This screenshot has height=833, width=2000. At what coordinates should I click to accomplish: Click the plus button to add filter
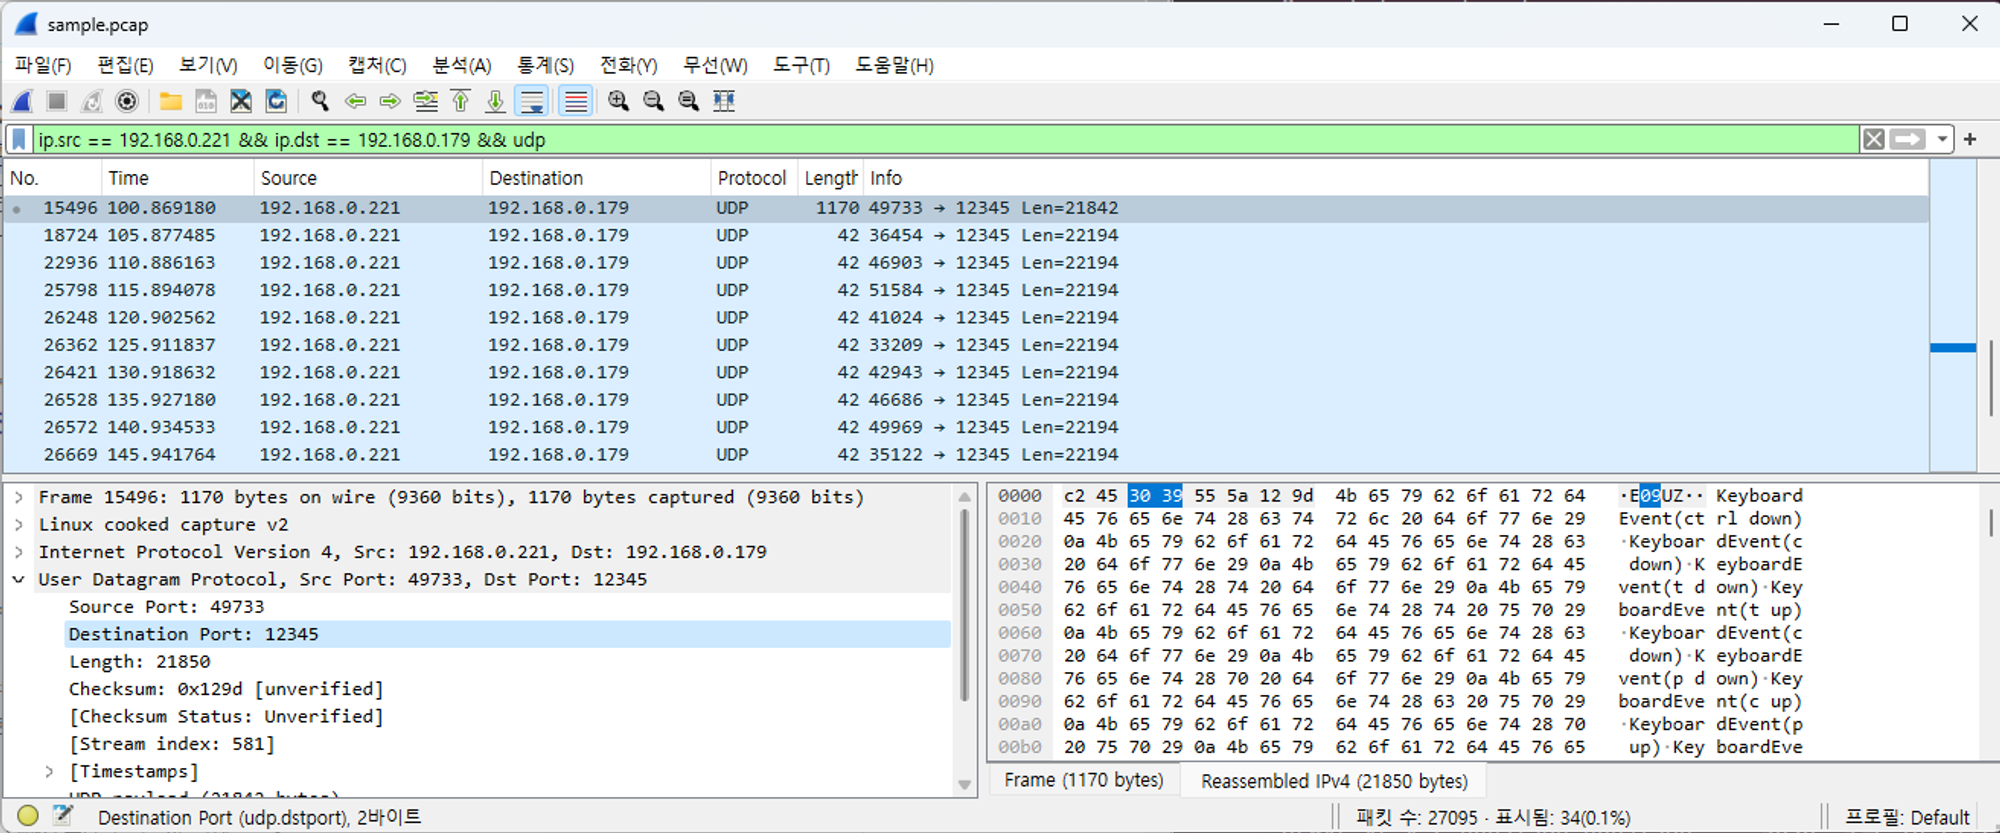pos(1970,139)
